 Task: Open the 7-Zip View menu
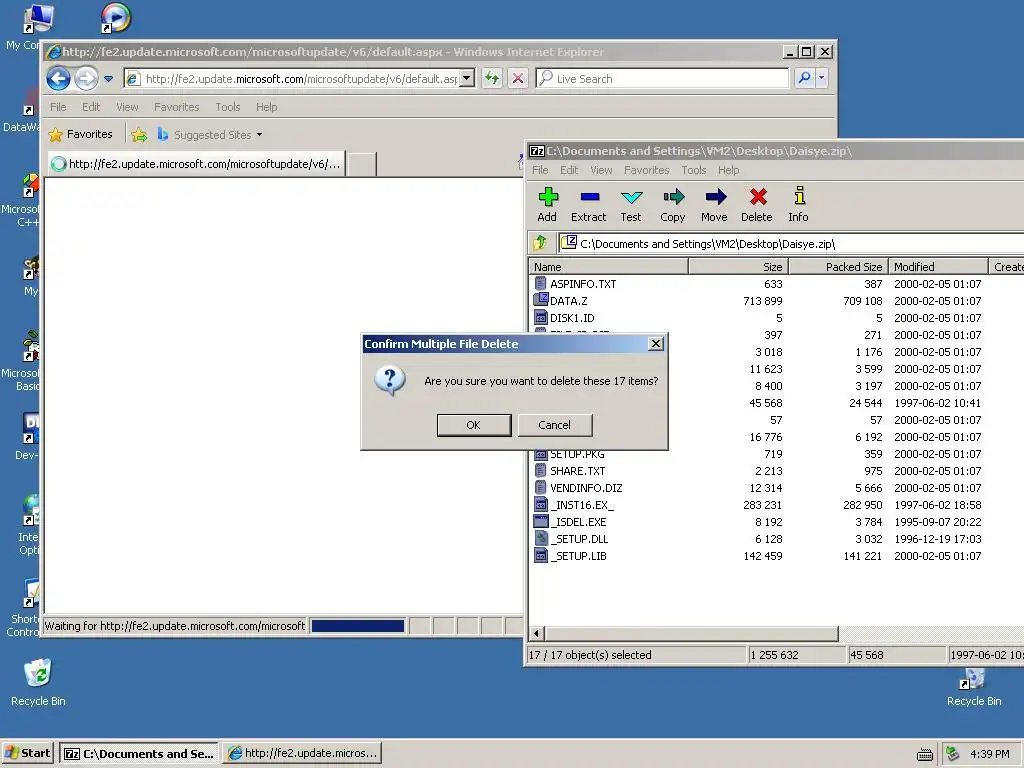pos(601,170)
